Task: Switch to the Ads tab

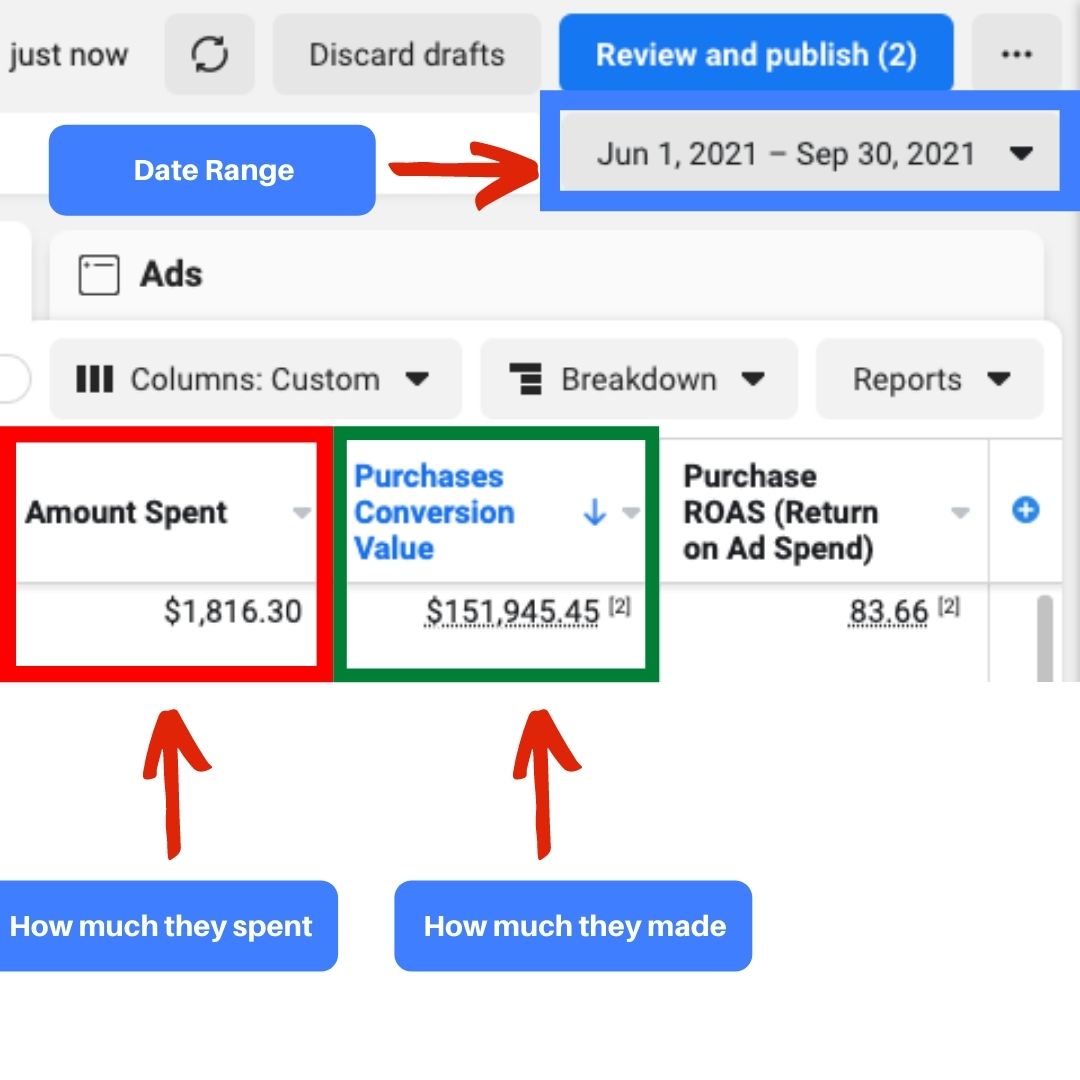Action: coord(170,274)
